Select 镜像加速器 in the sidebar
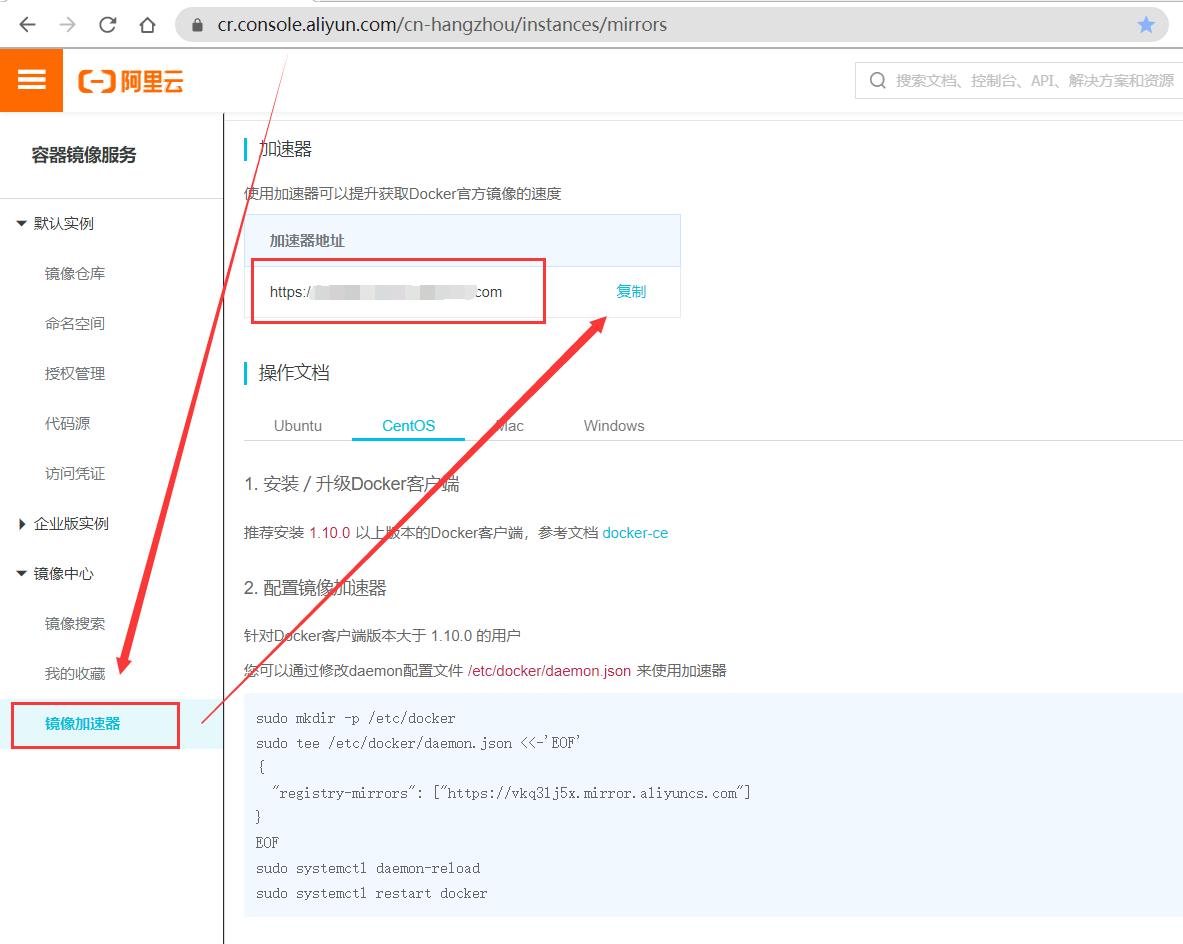Image resolution: width=1183 pixels, height=944 pixels. click(83, 724)
